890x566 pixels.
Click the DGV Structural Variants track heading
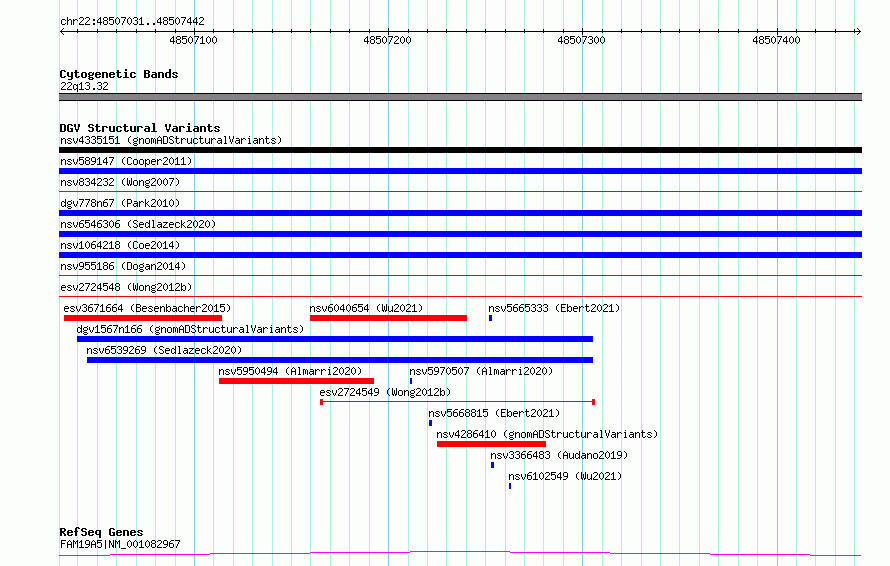coord(140,128)
